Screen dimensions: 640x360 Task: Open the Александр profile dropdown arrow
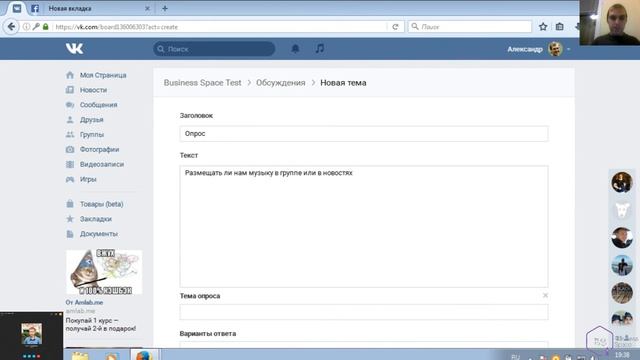(568, 49)
